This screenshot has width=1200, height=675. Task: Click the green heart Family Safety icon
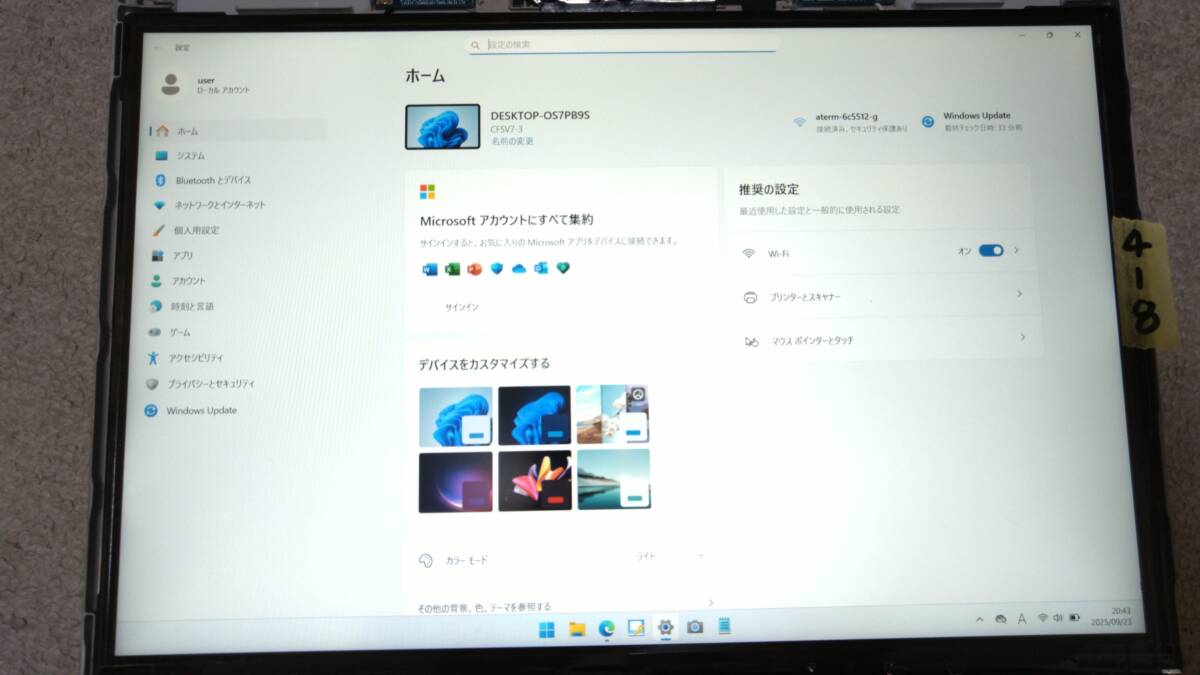[x=563, y=268]
